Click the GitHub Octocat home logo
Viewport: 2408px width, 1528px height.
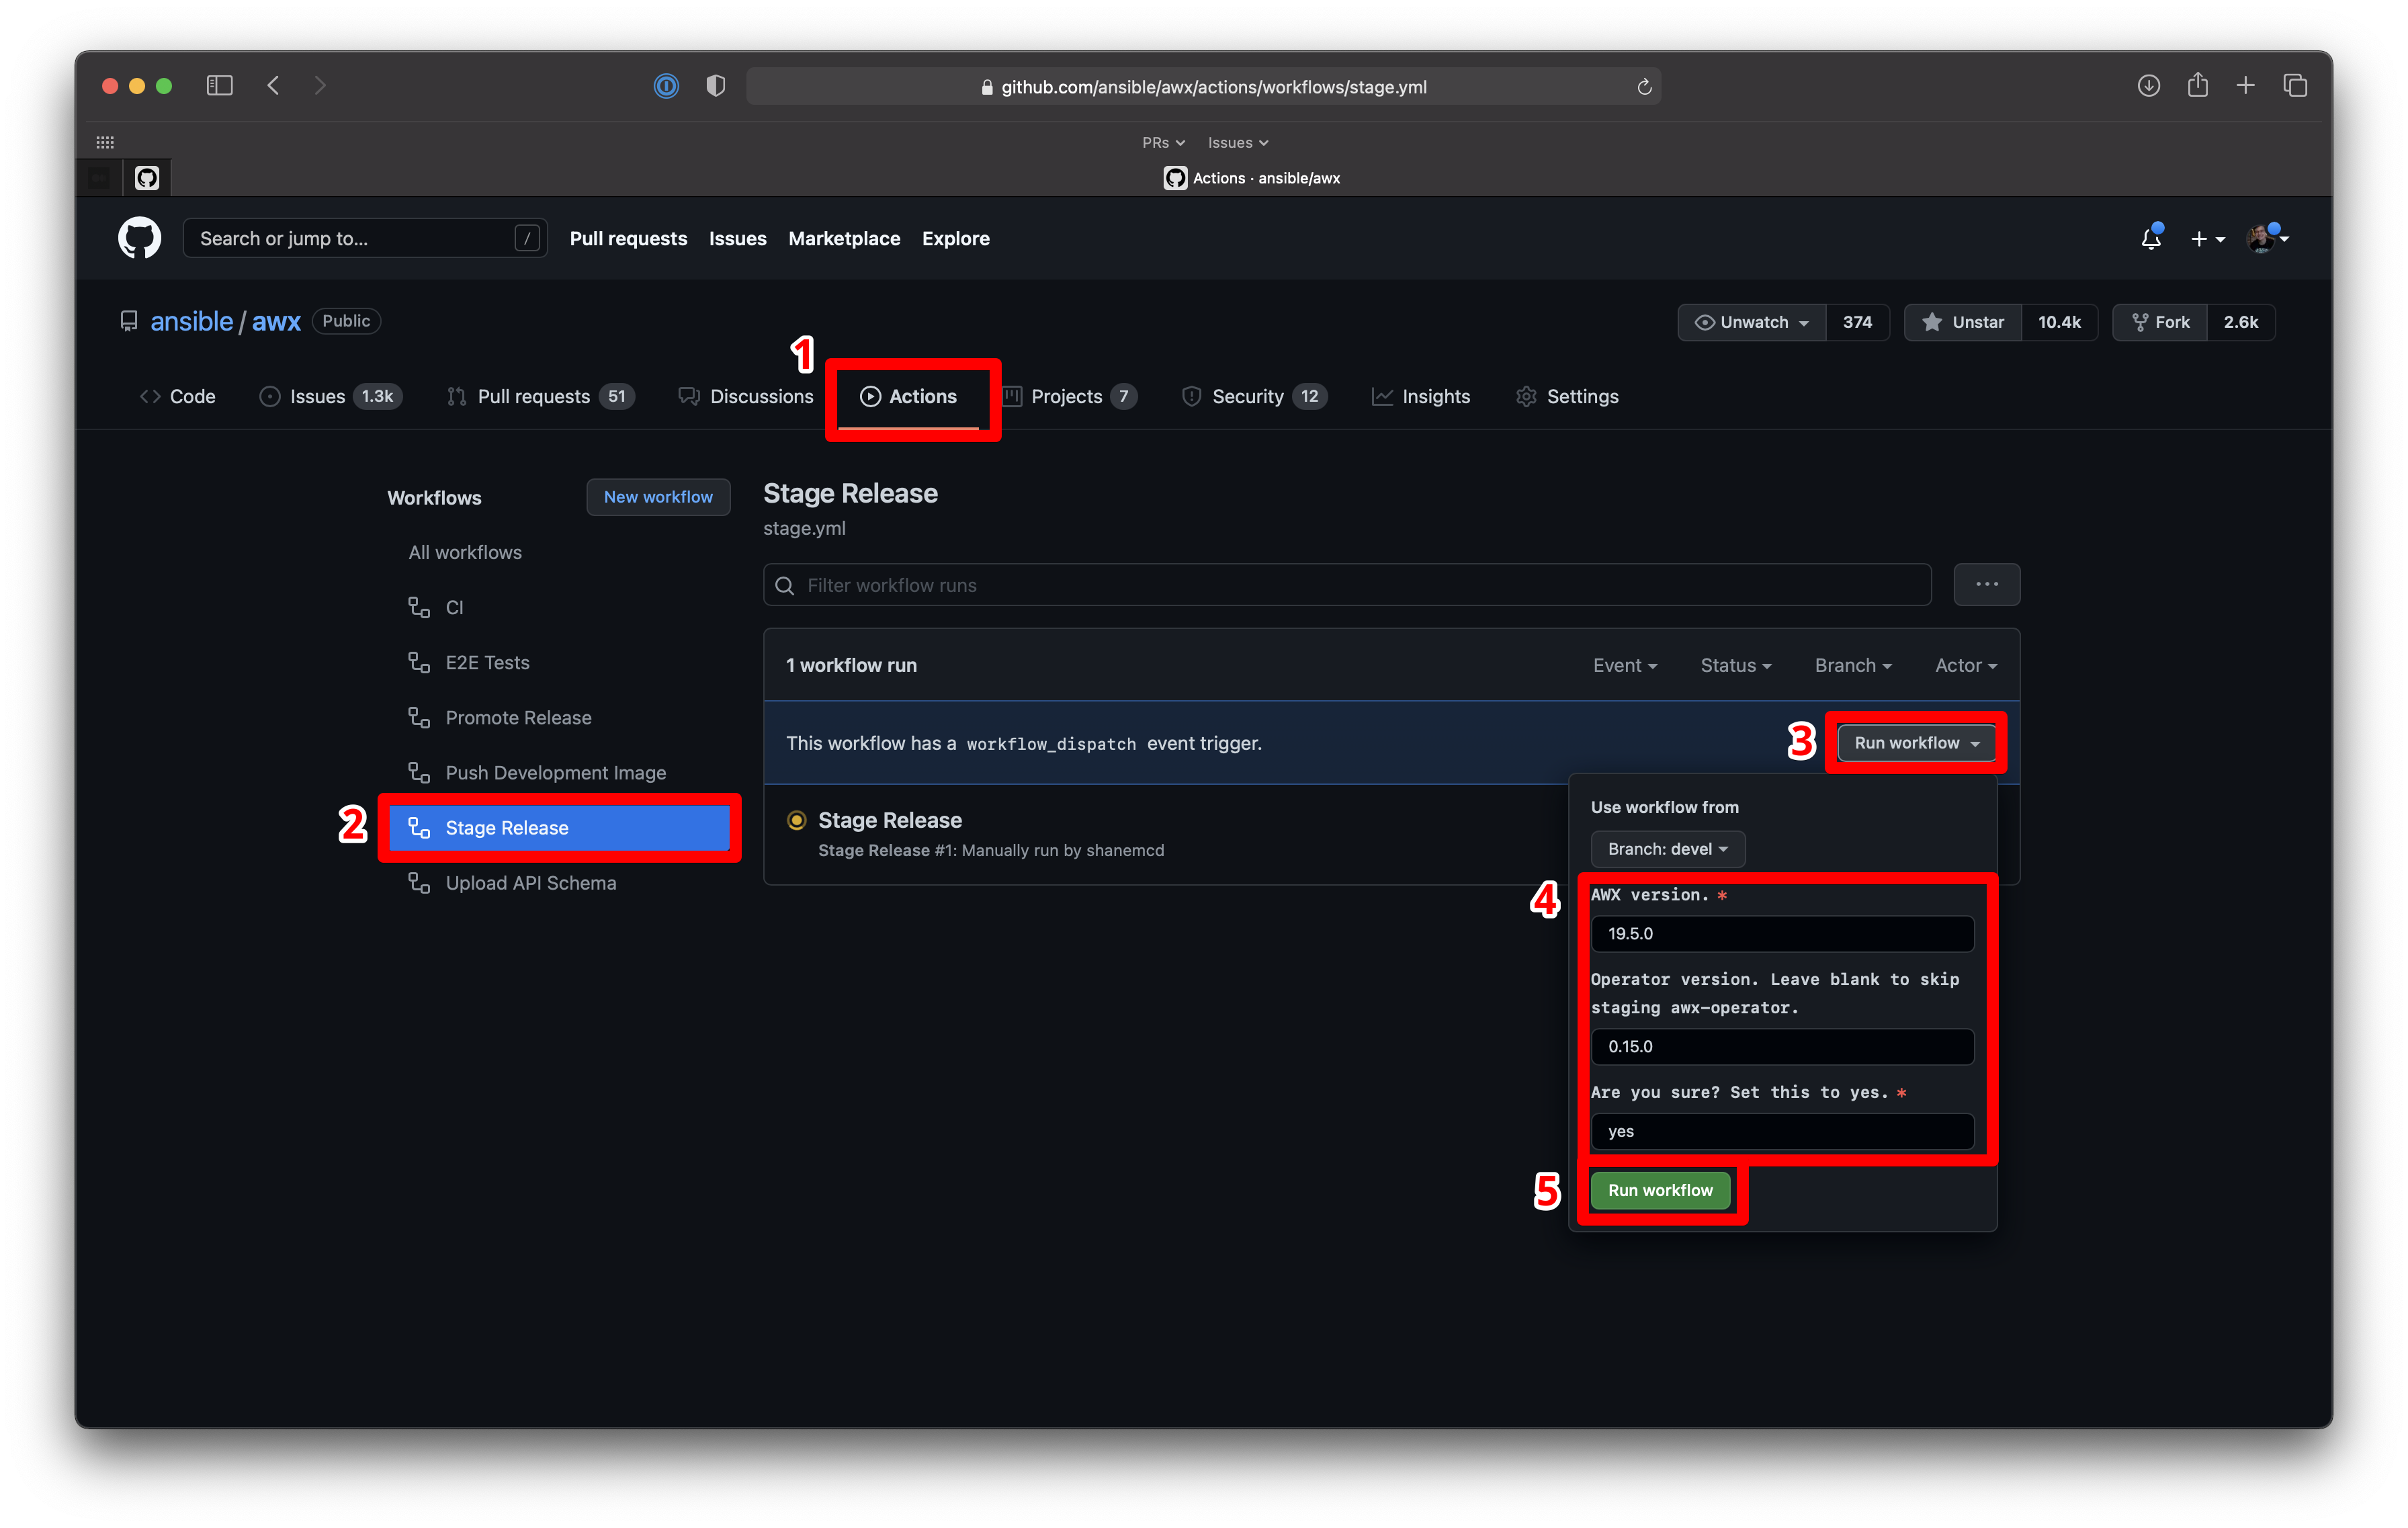(x=139, y=238)
